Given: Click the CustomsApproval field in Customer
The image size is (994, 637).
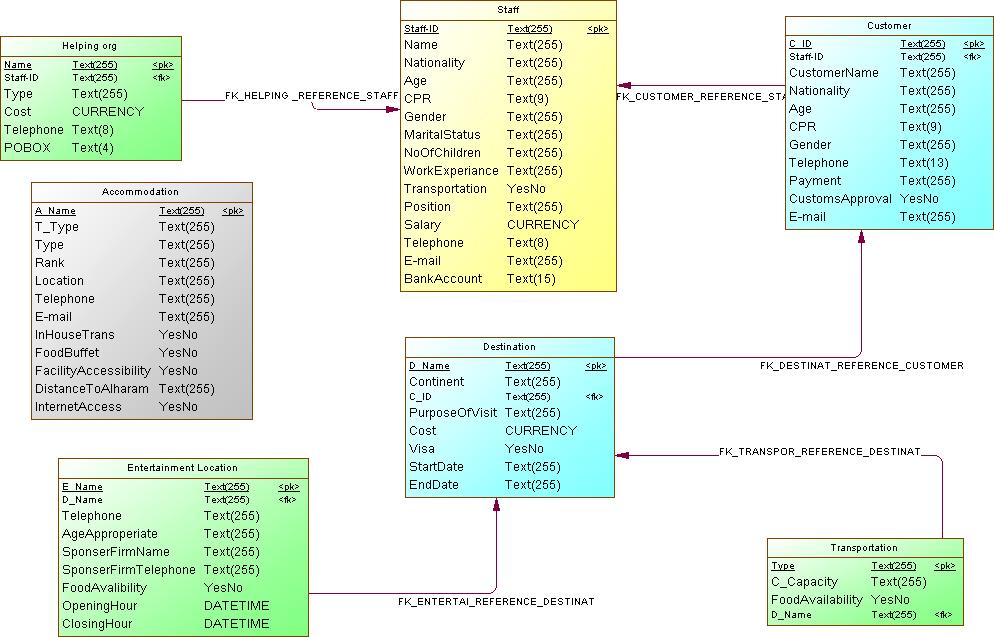Looking at the screenshot, I should [x=840, y=199].
